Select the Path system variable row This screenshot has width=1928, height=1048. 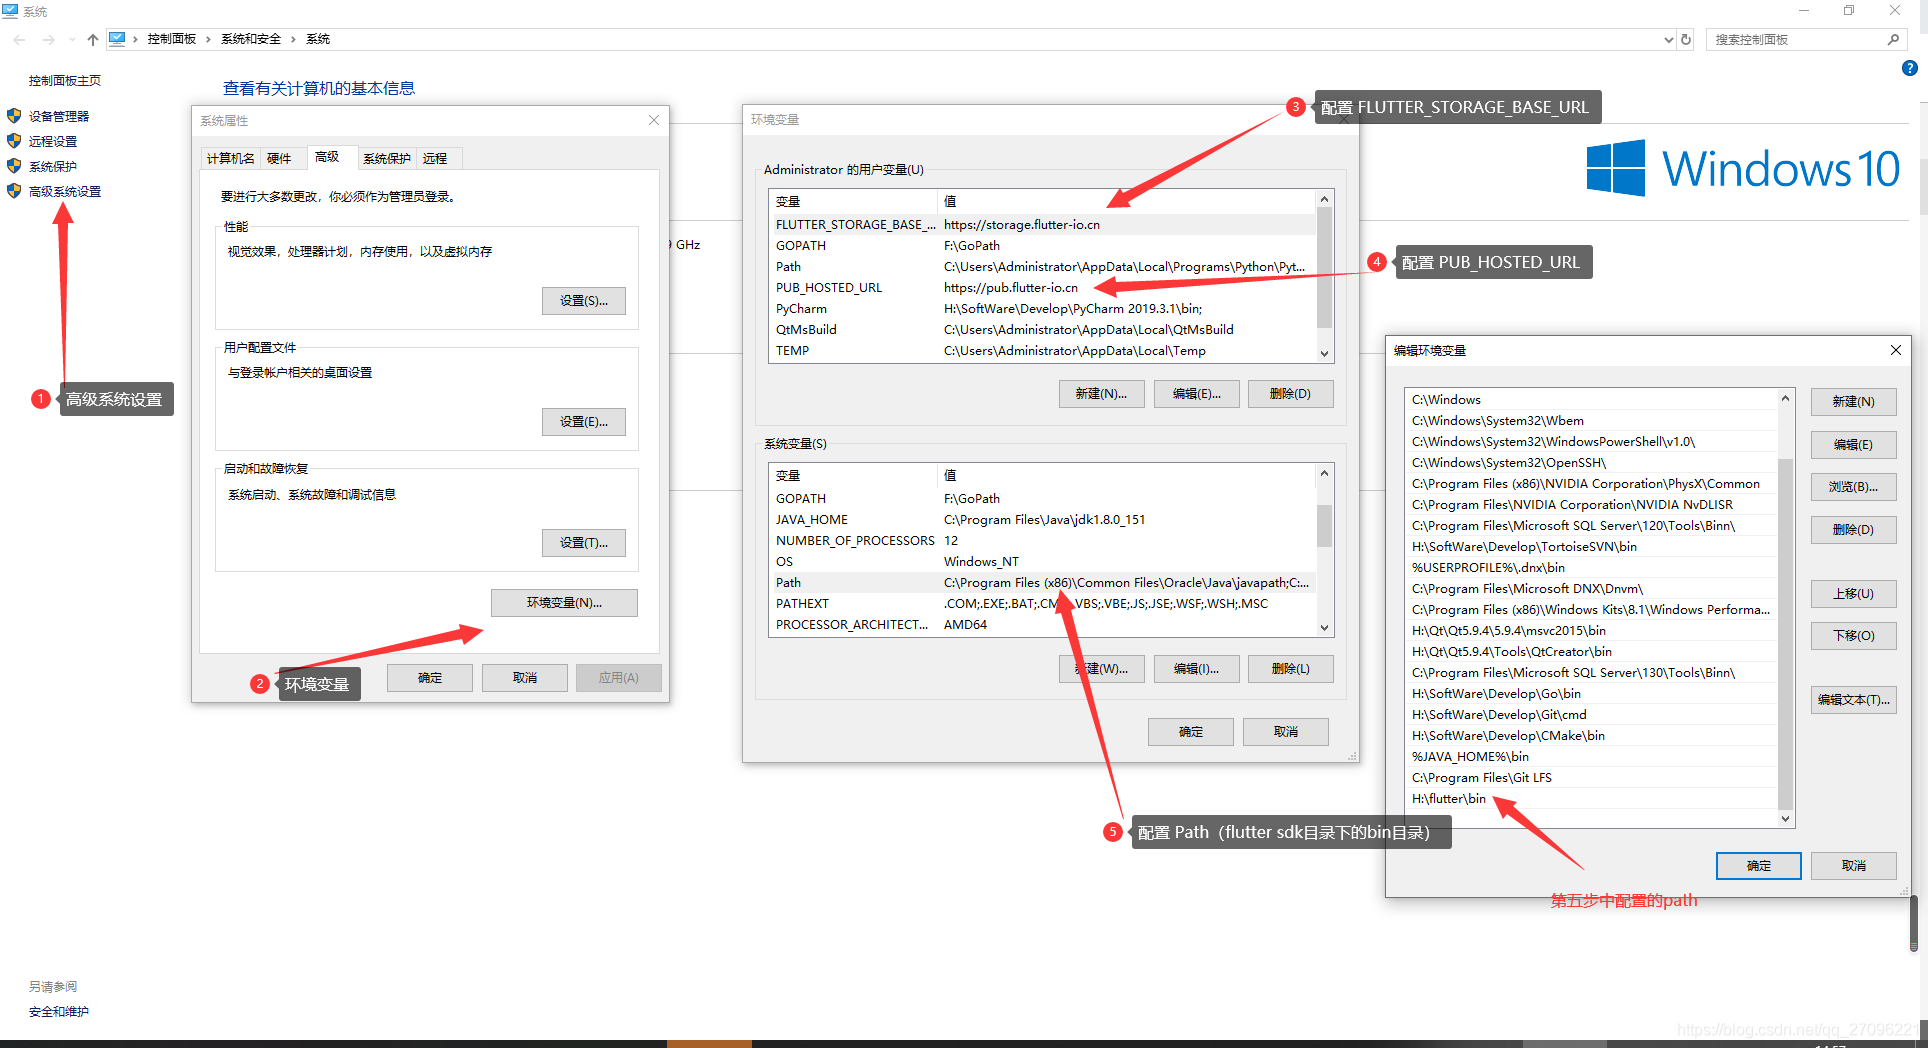1044,582
